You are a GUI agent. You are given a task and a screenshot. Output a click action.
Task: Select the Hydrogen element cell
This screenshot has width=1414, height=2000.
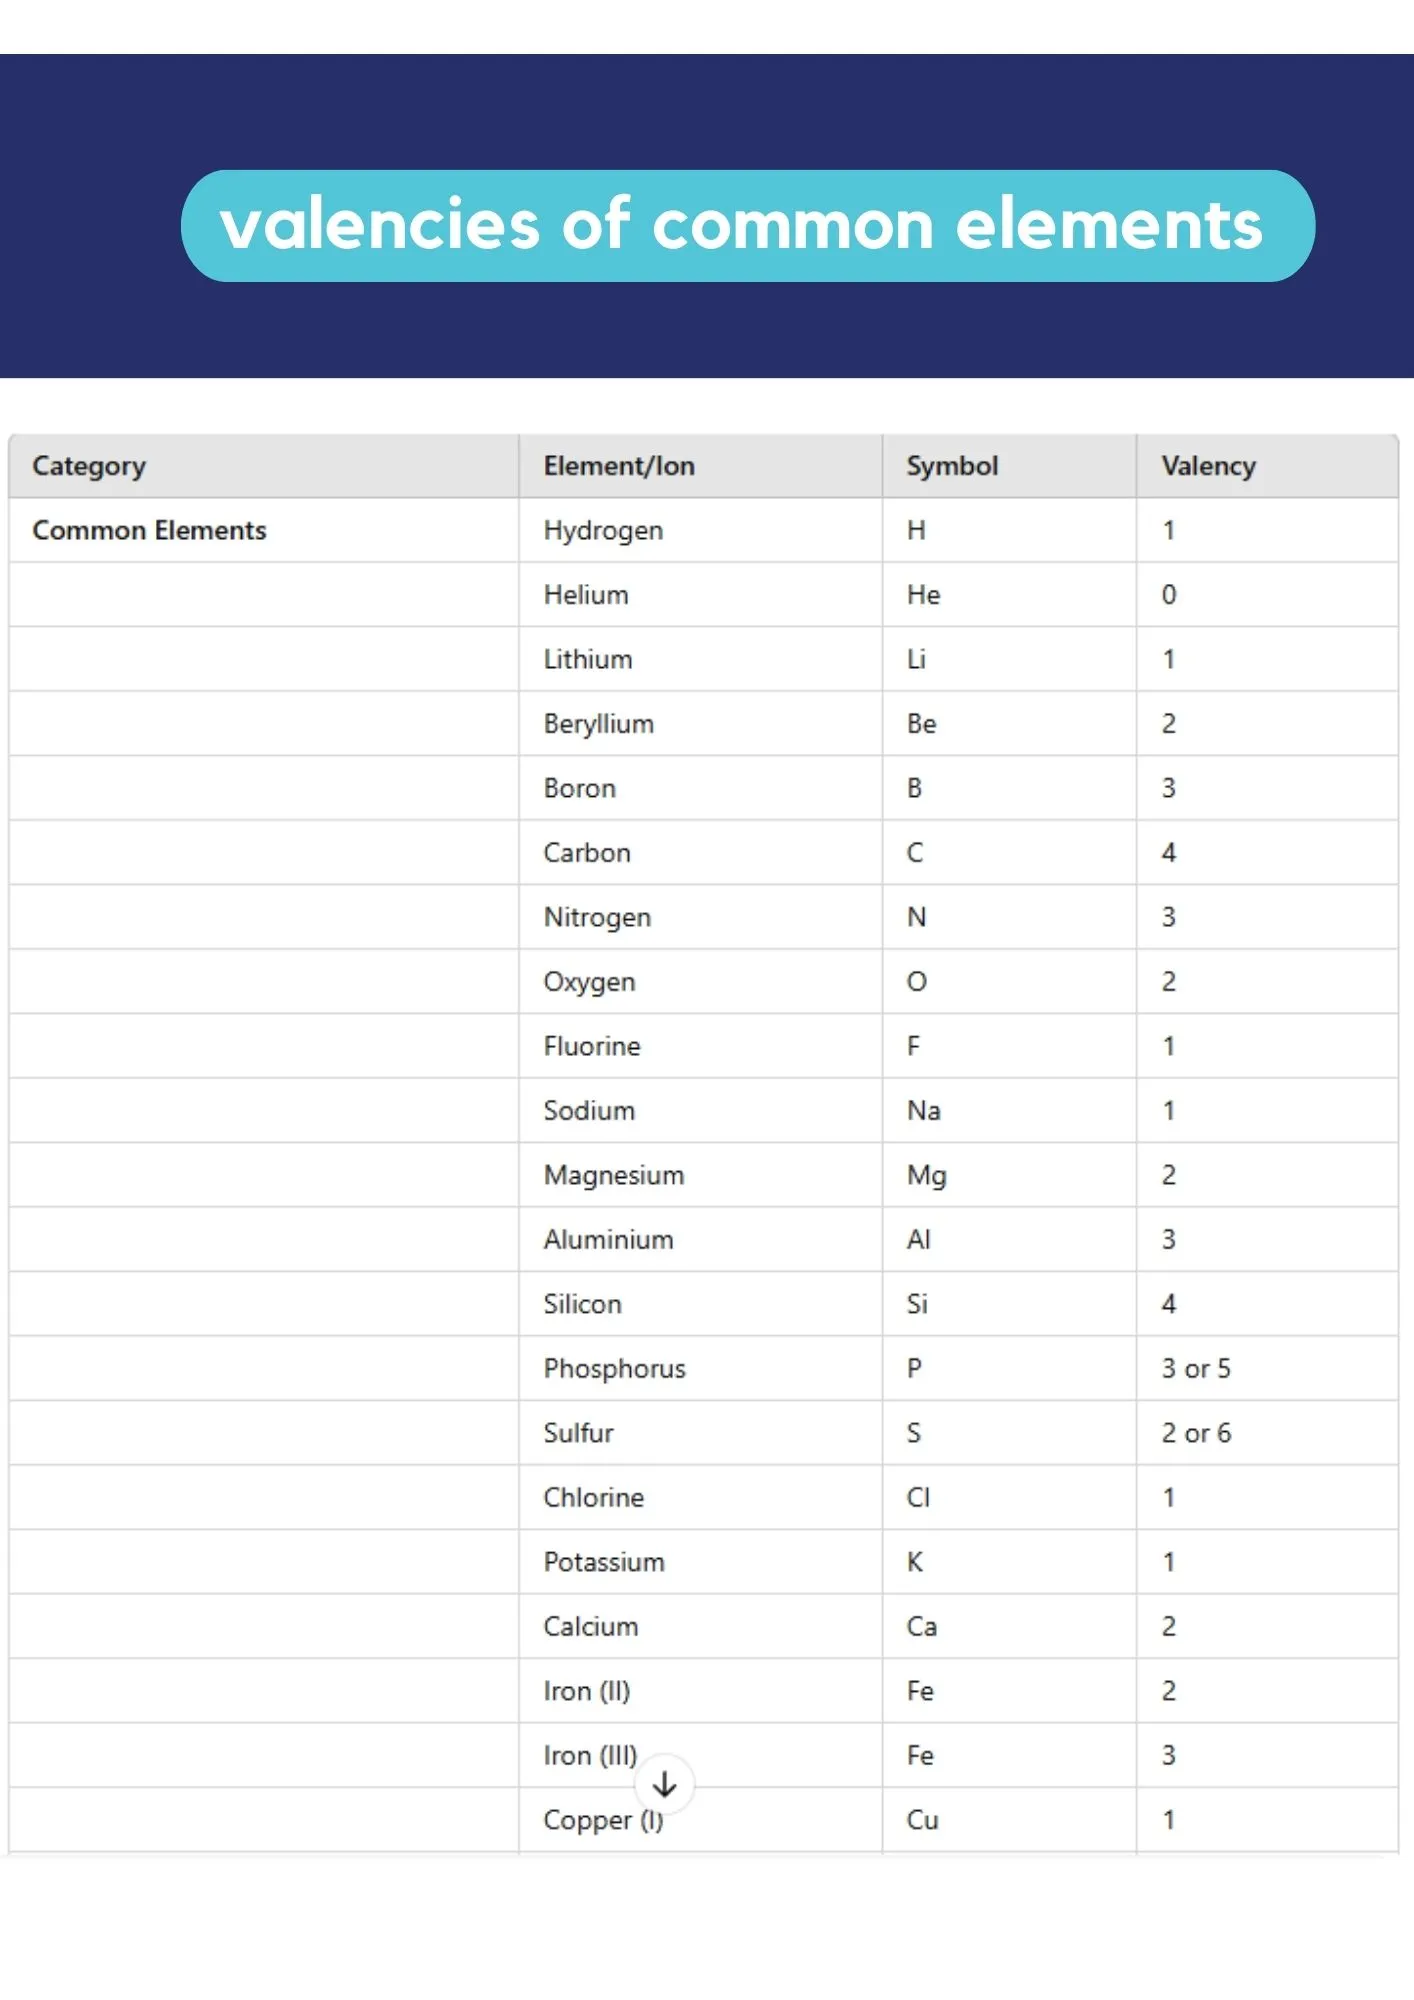tap(603, 530)
